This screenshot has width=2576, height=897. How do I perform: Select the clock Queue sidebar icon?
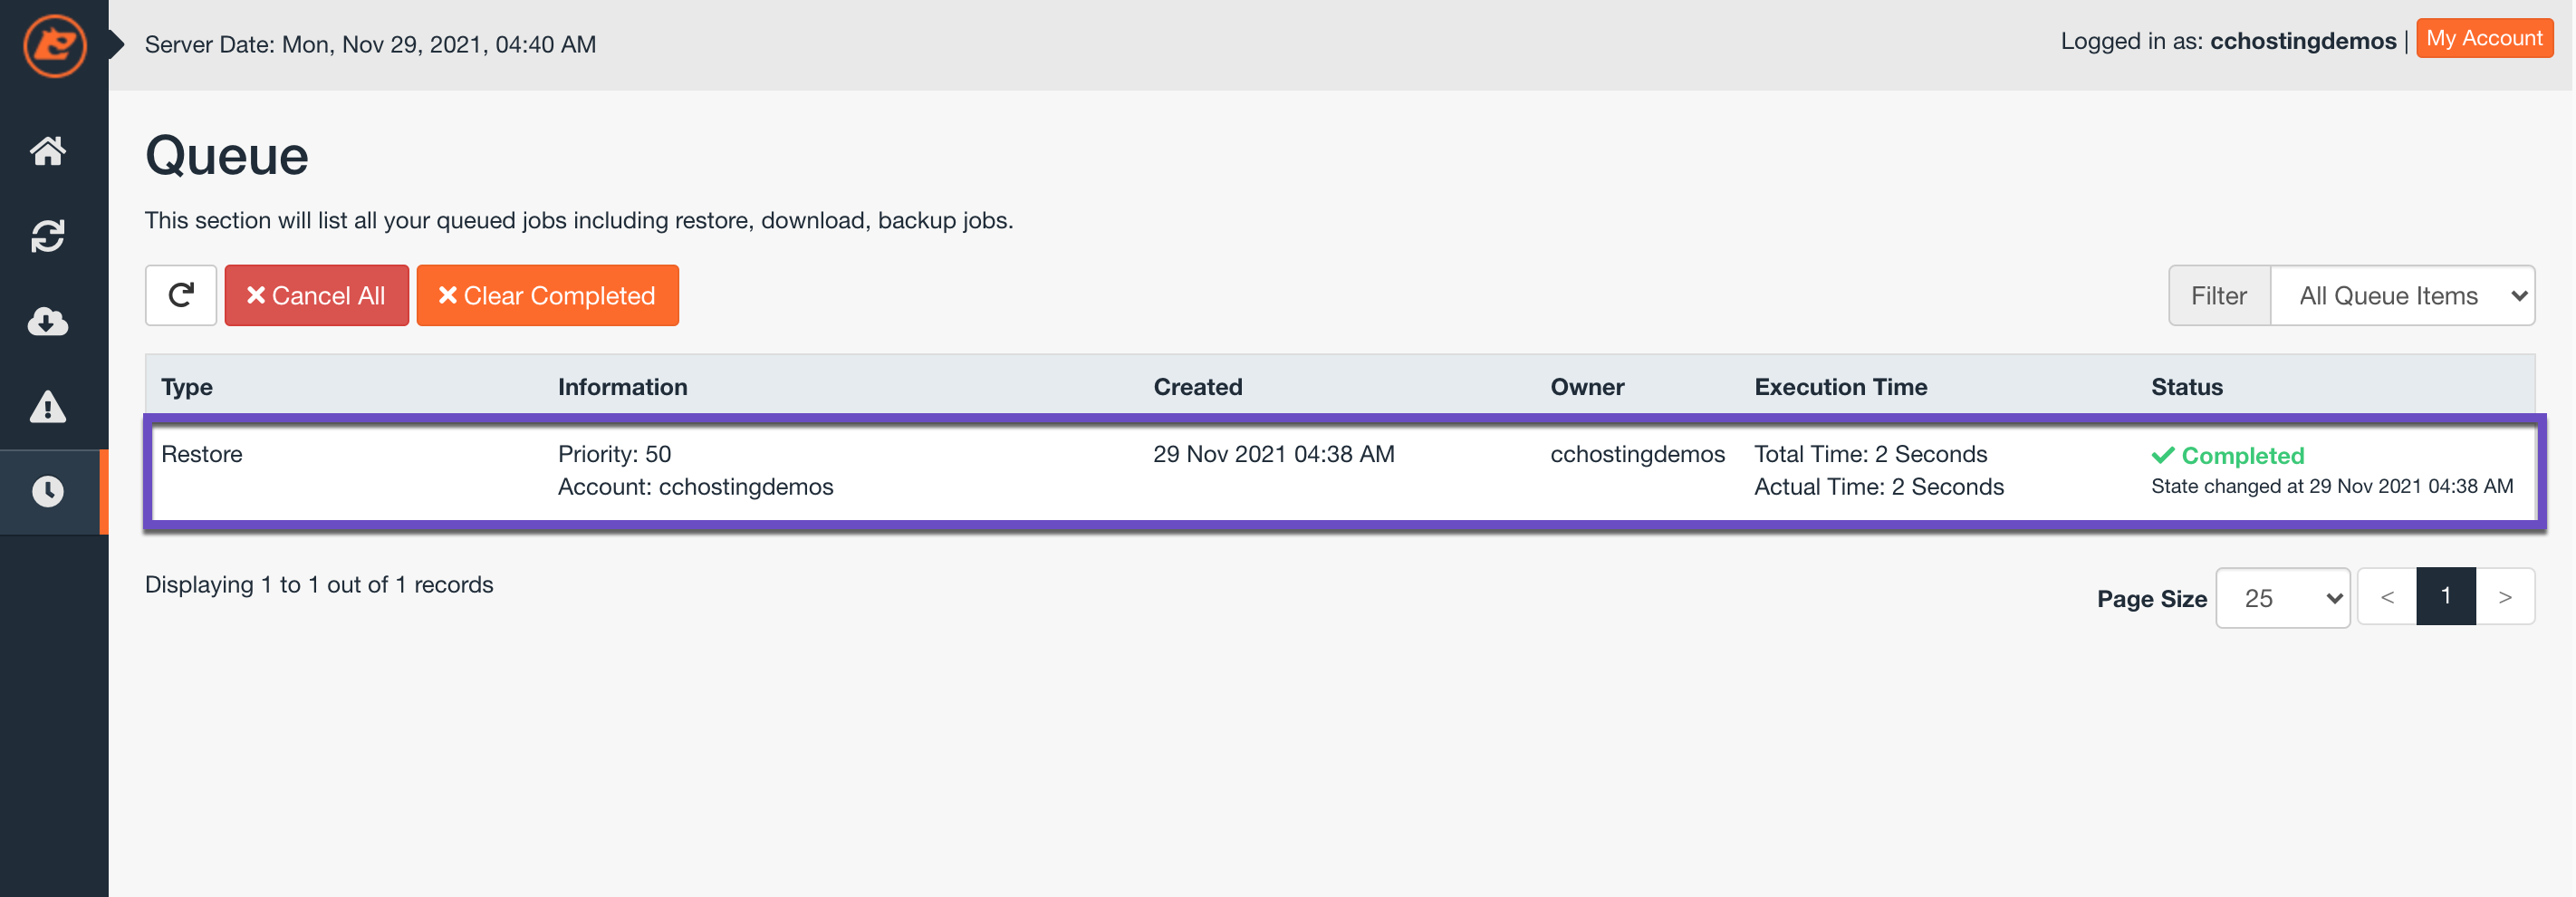pos(48,491)
